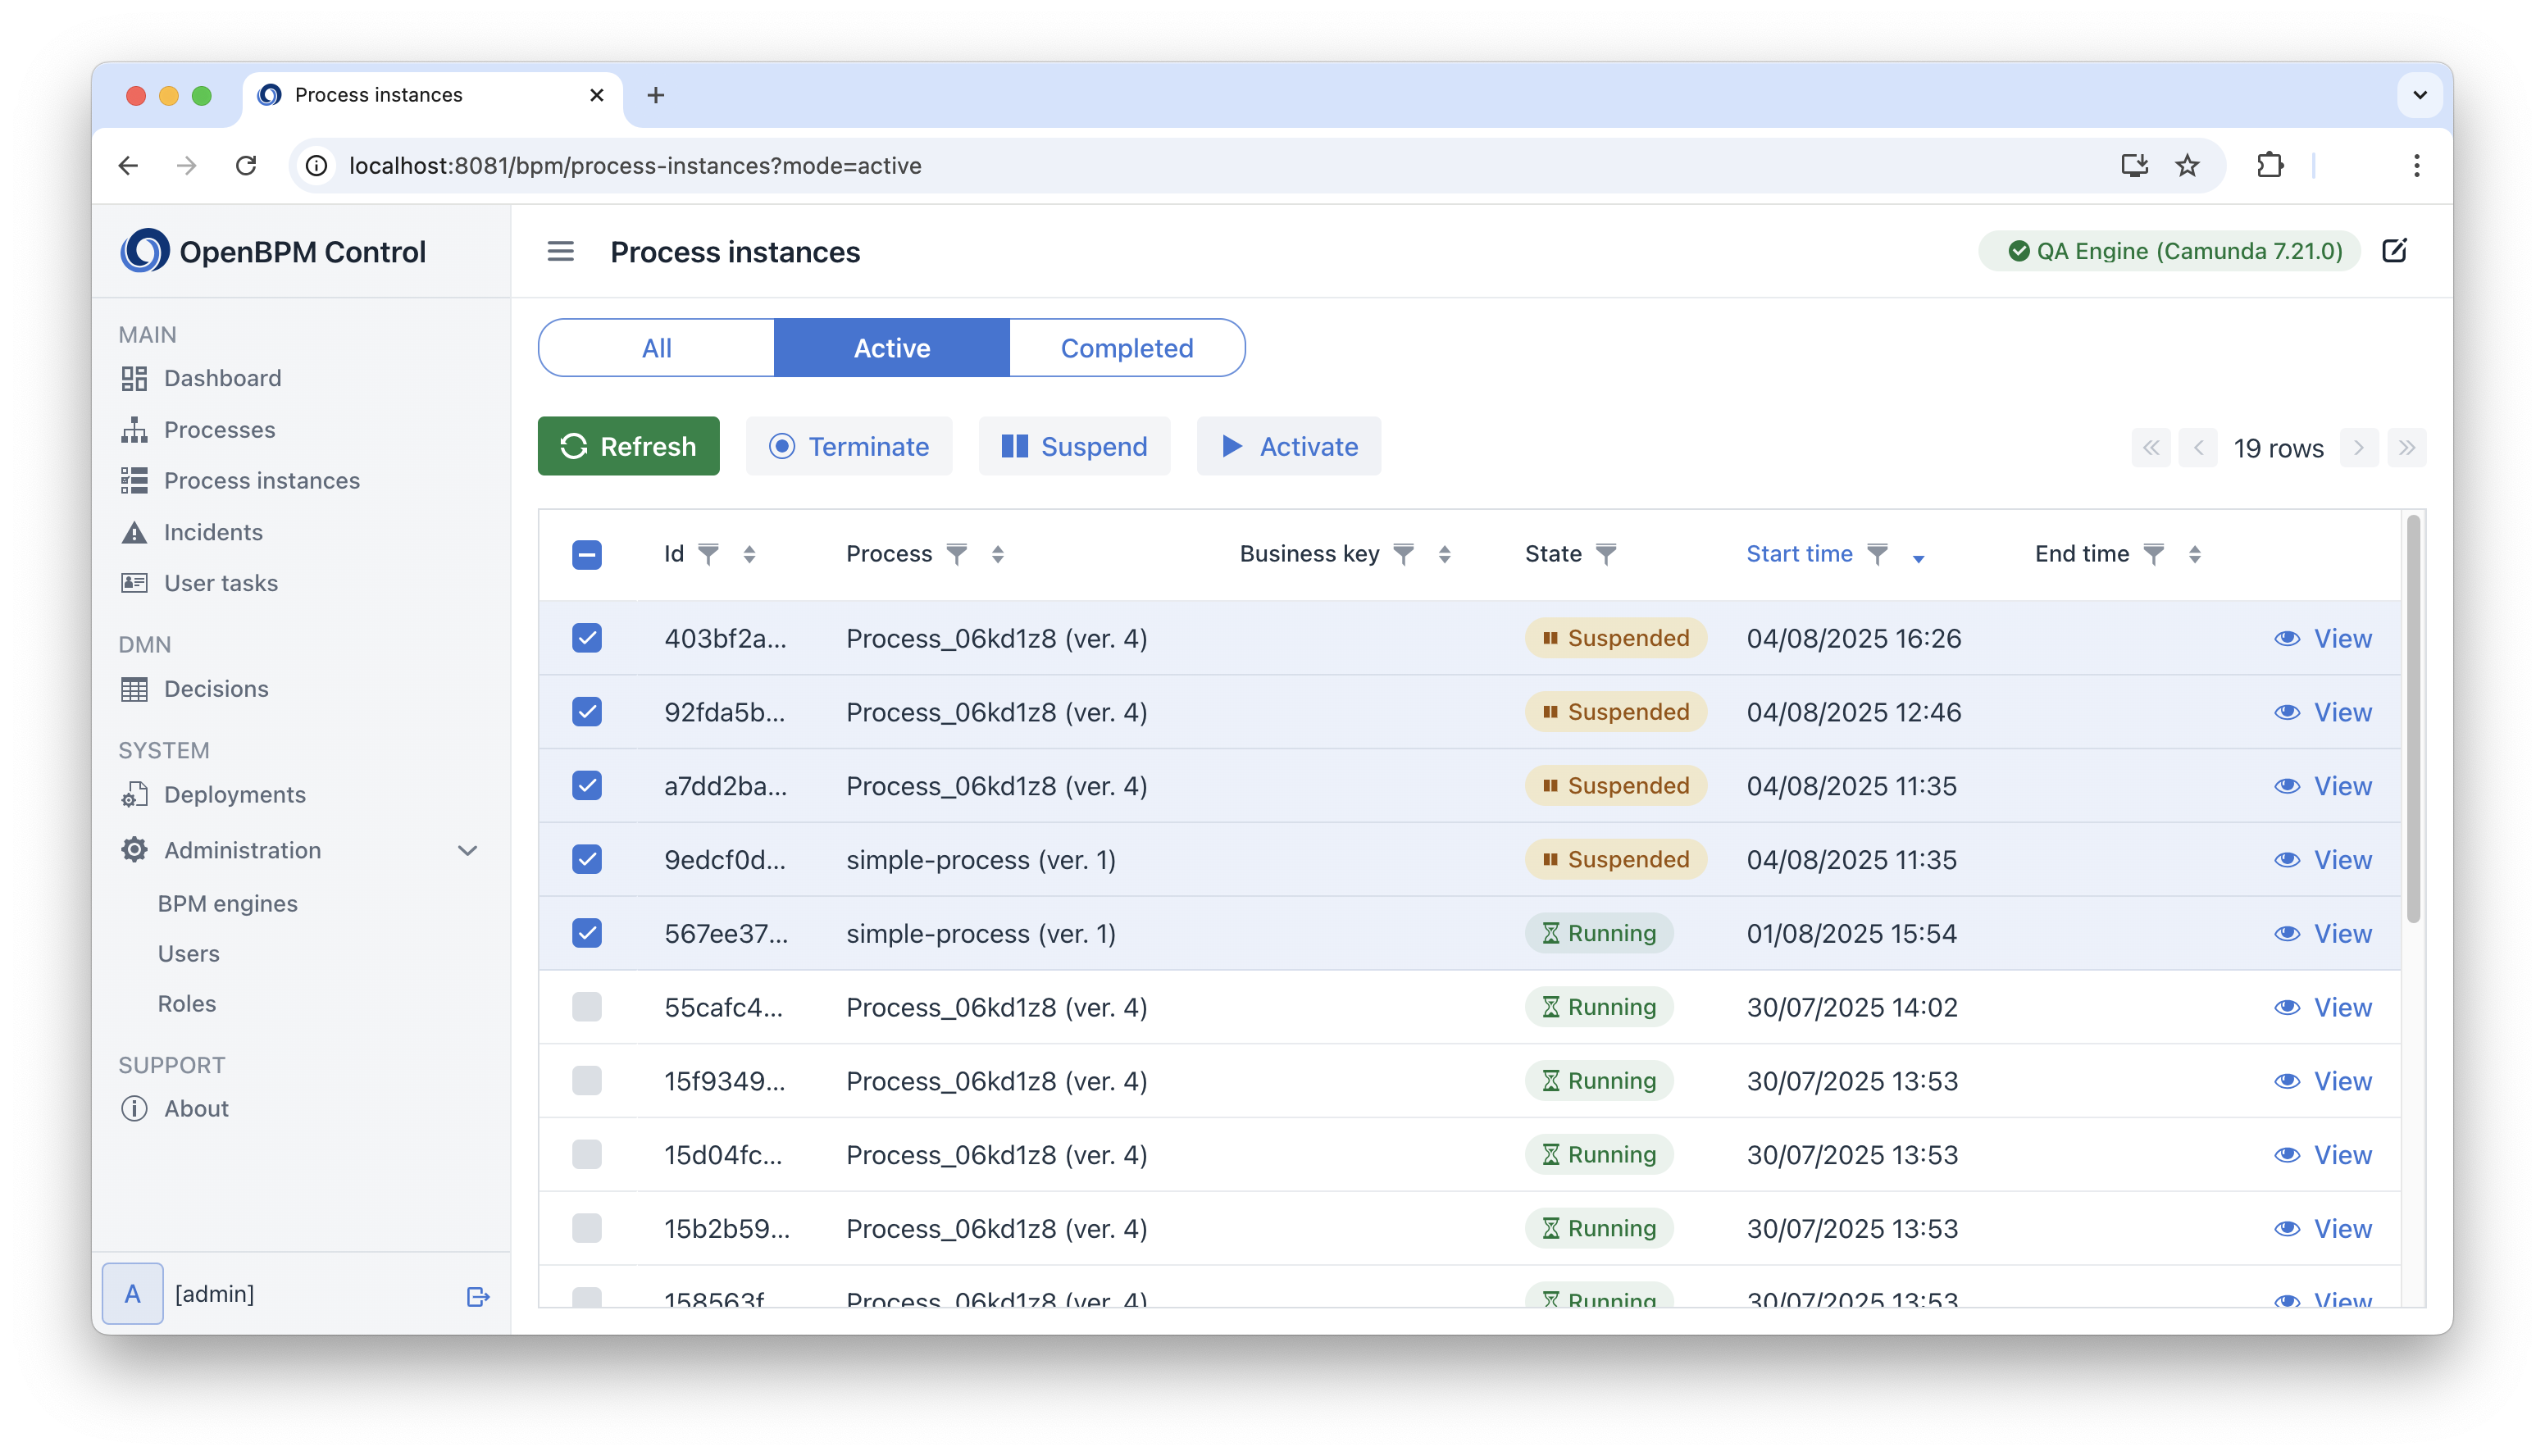The width and height of the screenshot is (2545, 1456).
Task: Sort by the Process column arrows
Action: point(997,554)
